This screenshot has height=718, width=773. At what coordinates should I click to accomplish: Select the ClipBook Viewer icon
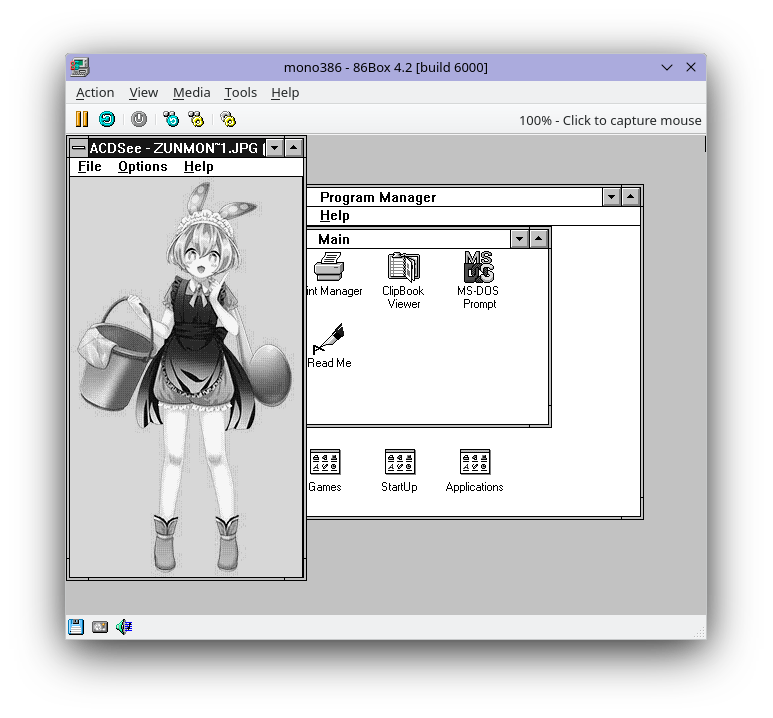click(x=403, y=280)
